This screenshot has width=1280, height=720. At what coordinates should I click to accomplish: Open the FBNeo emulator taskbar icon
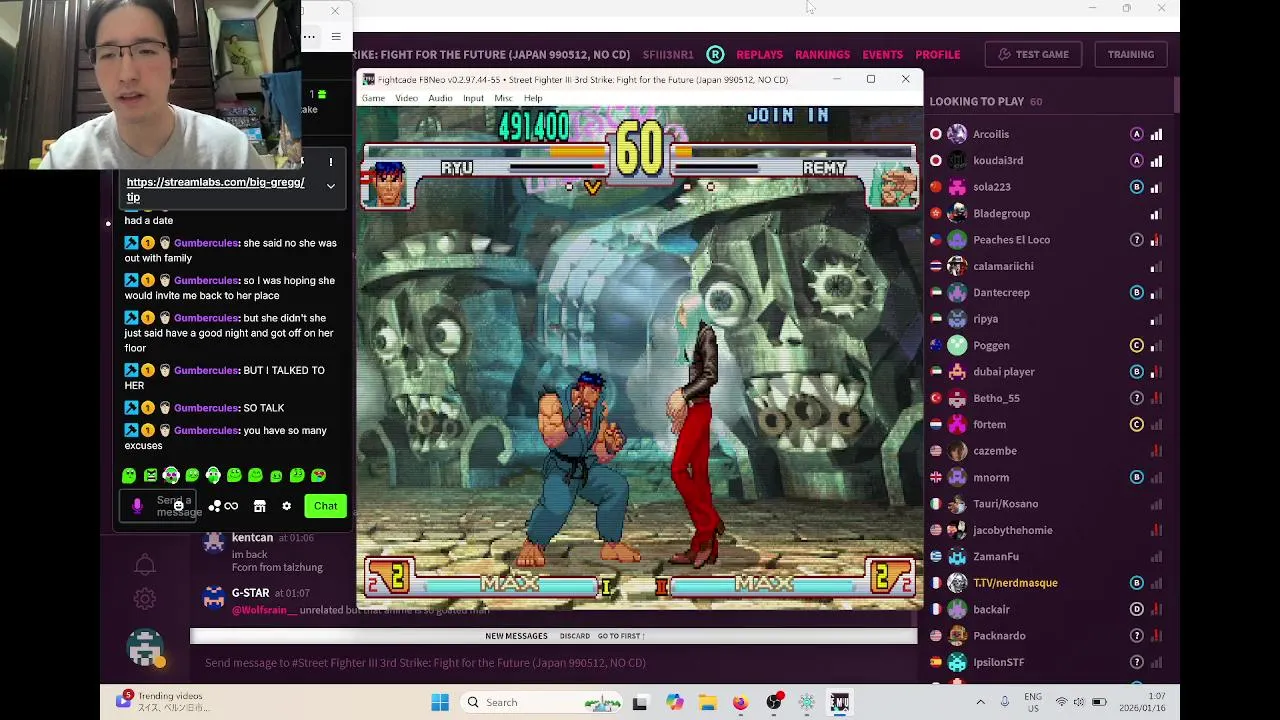click(x=839, y=702)
